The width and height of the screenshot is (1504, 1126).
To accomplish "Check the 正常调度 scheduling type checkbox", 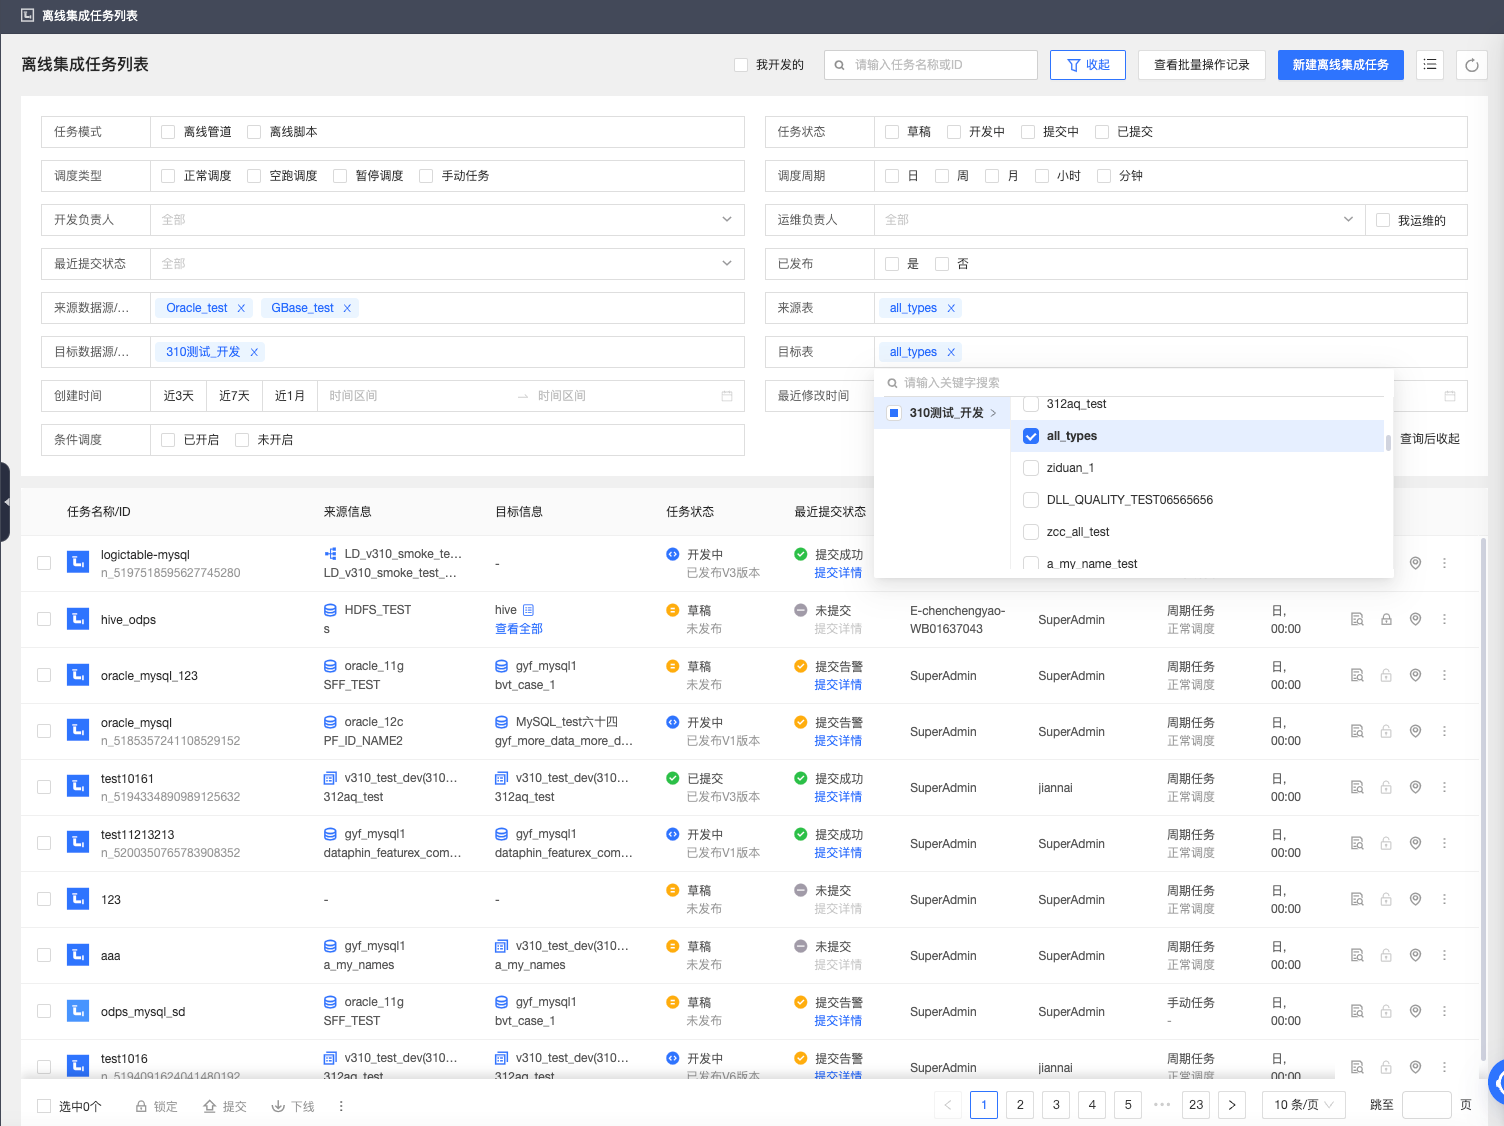I will pyautogui.click(x=168, y=176).
